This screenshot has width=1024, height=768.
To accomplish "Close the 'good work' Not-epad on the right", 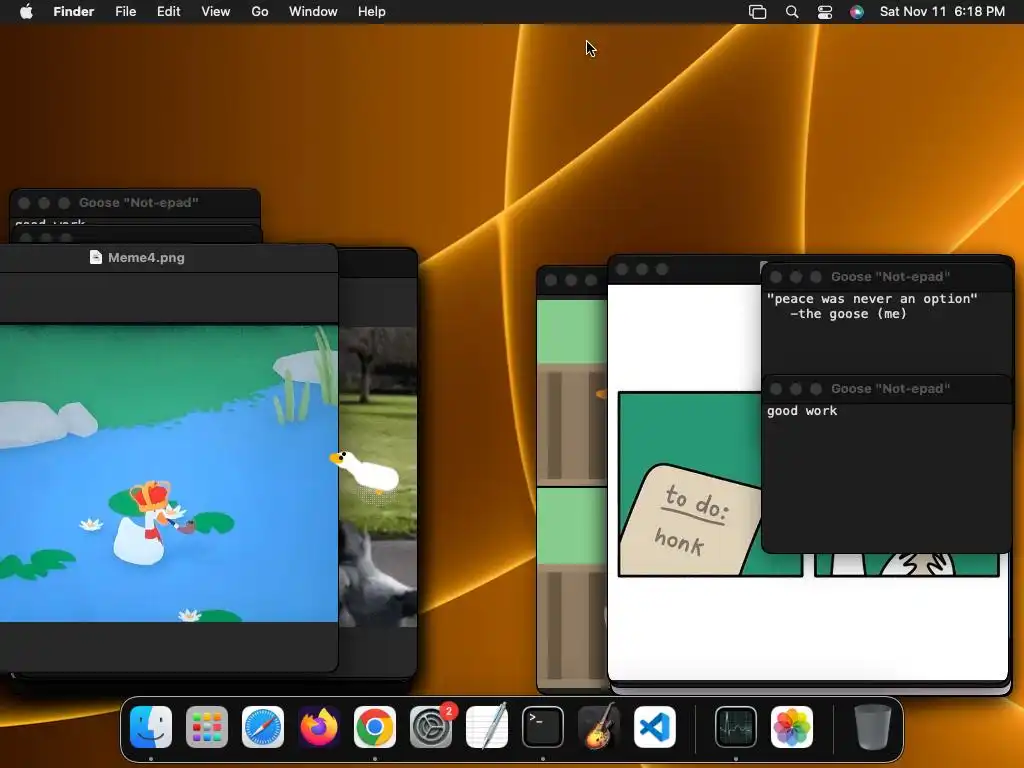I will pos(776,389).
